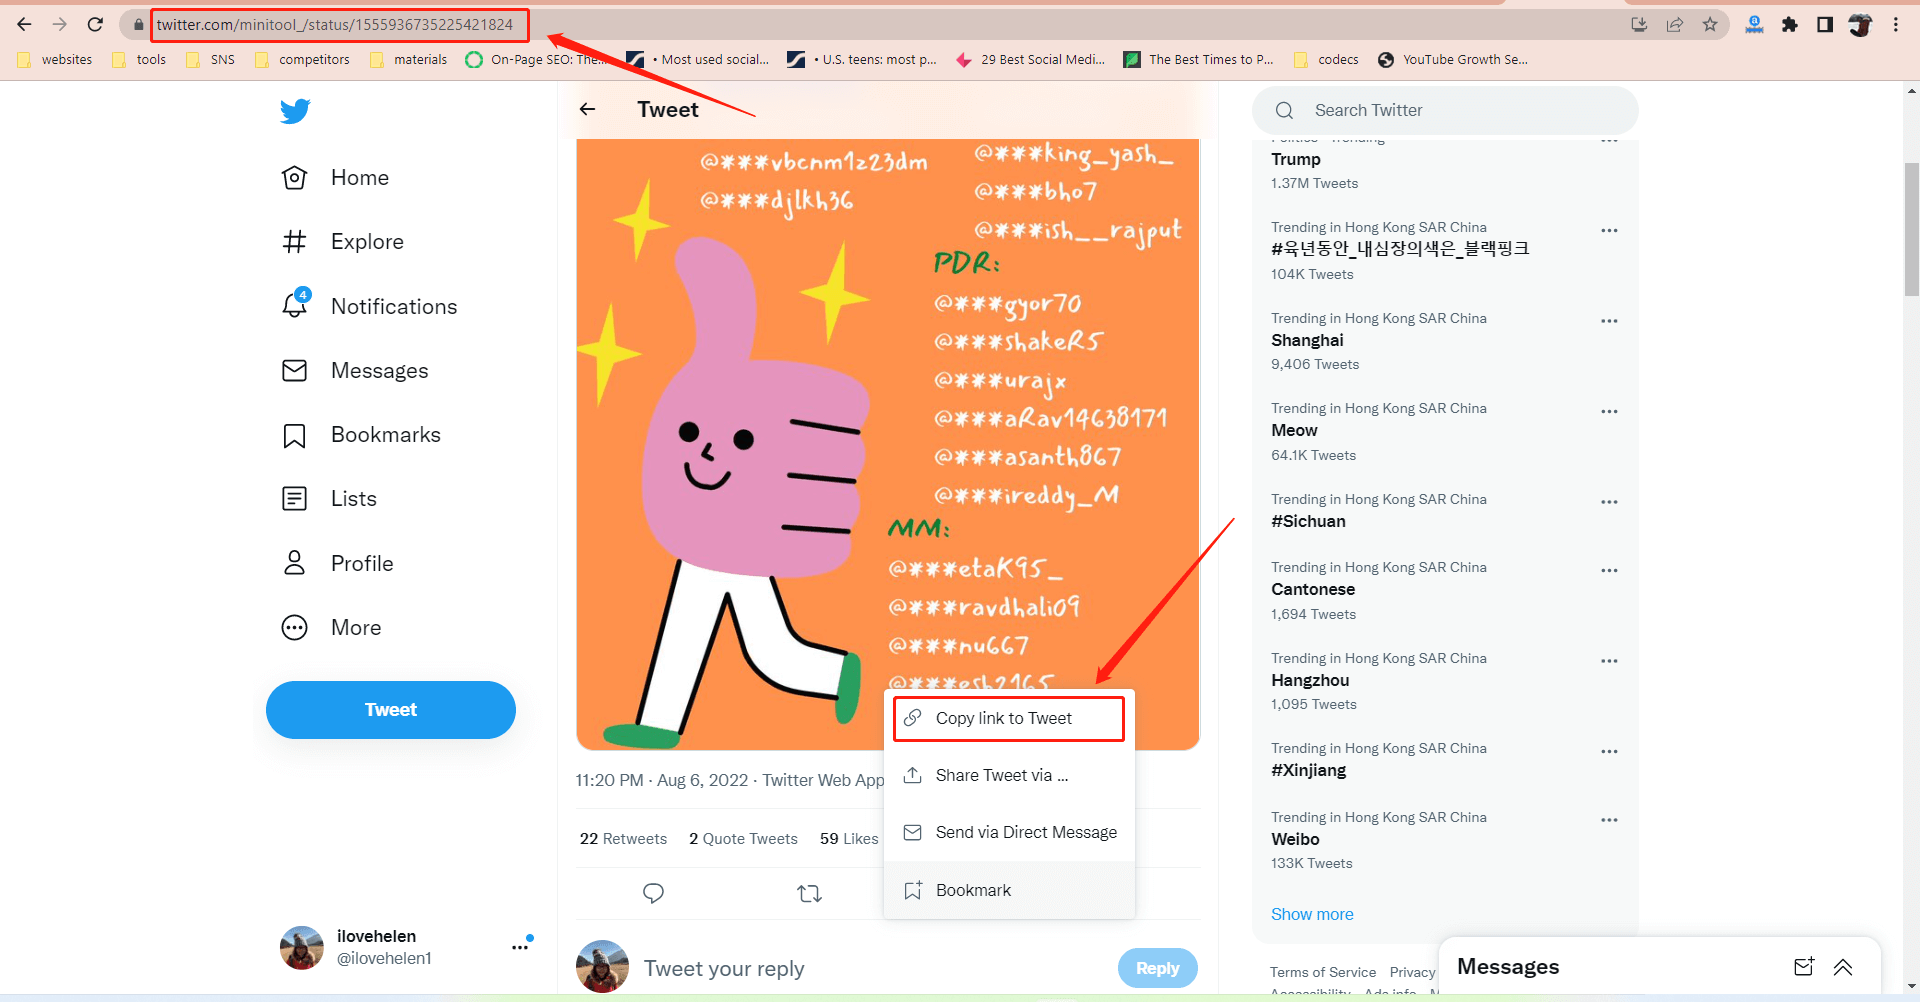Click the Twitter bird logo
Image resolution: width=1920 pixels, height=1002 pixels.
pyautogui.click(x=295, y=111)
